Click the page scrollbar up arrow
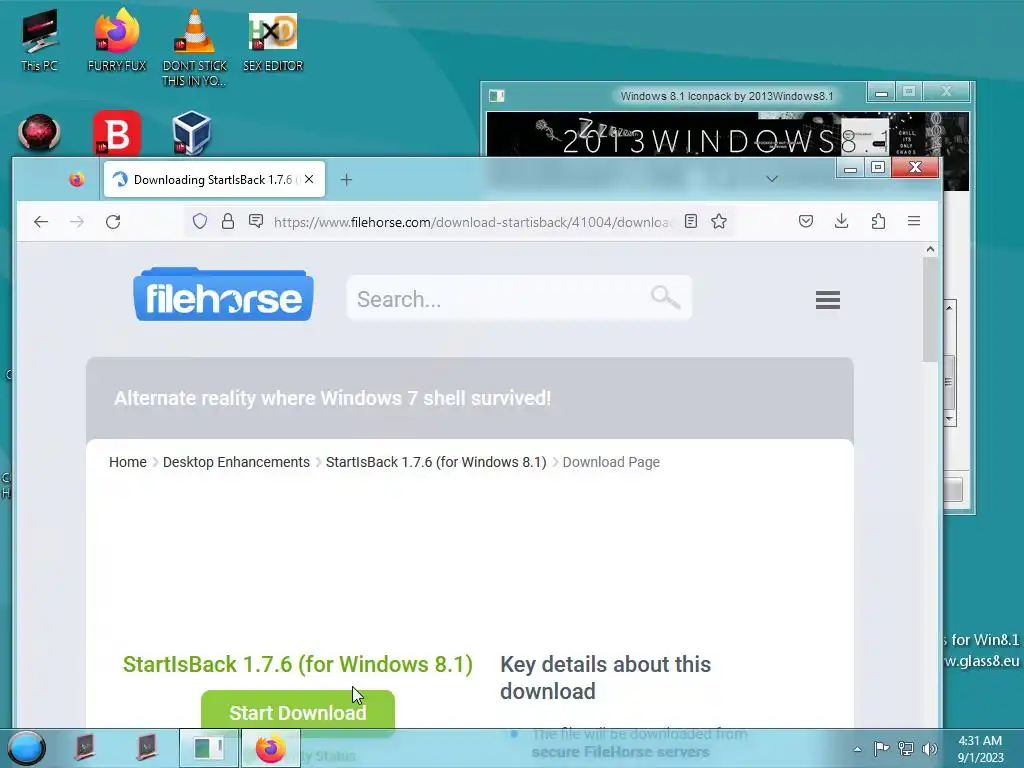 click(x=930, y=249)
